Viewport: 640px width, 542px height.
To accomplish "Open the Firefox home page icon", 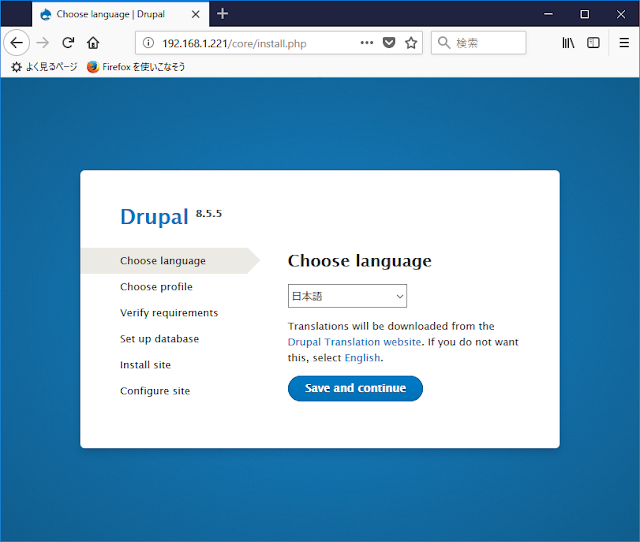I will pos(93,42).
